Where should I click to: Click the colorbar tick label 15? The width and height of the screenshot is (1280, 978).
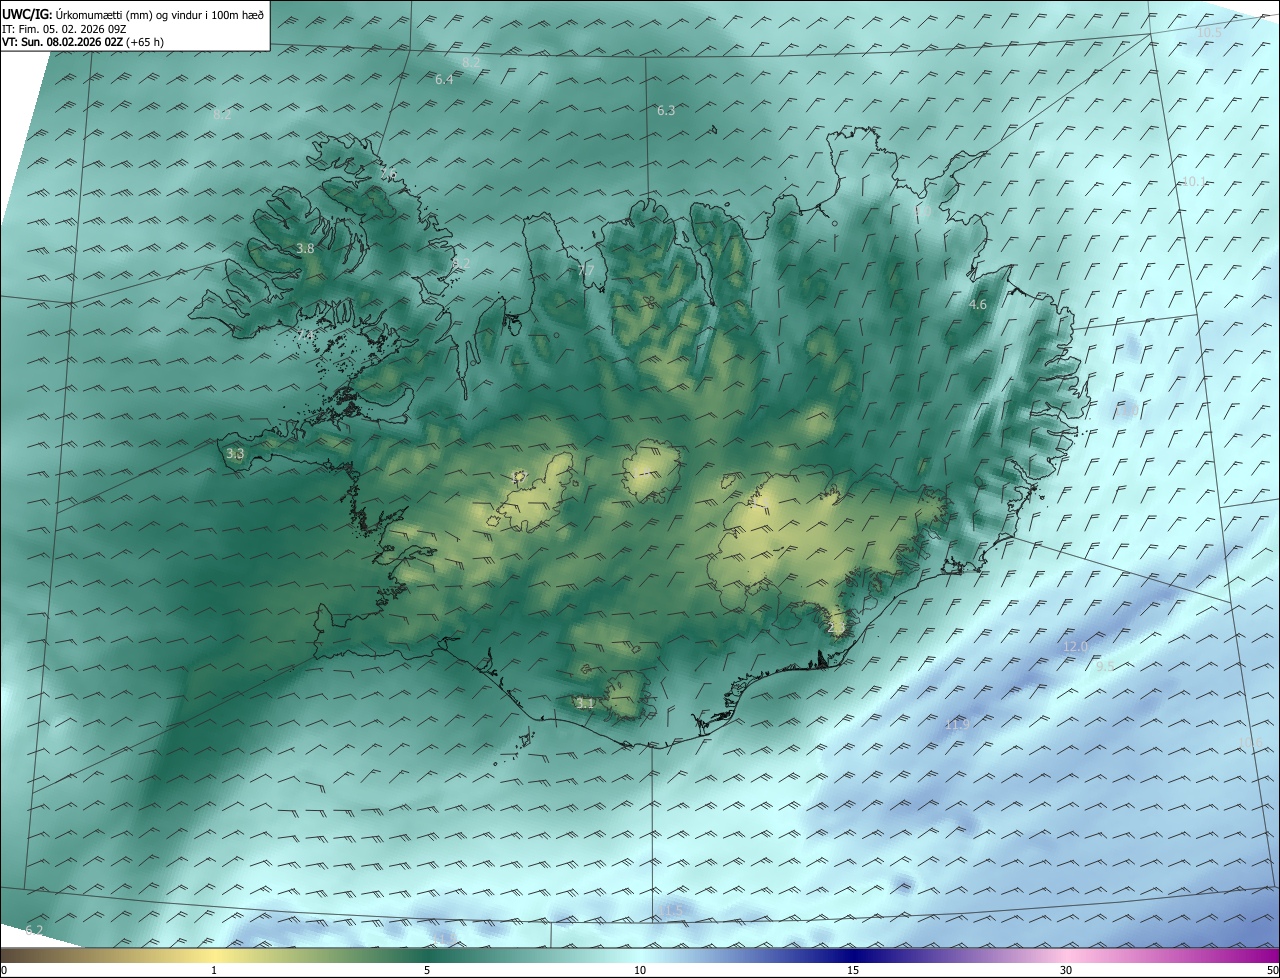(853, 970)
